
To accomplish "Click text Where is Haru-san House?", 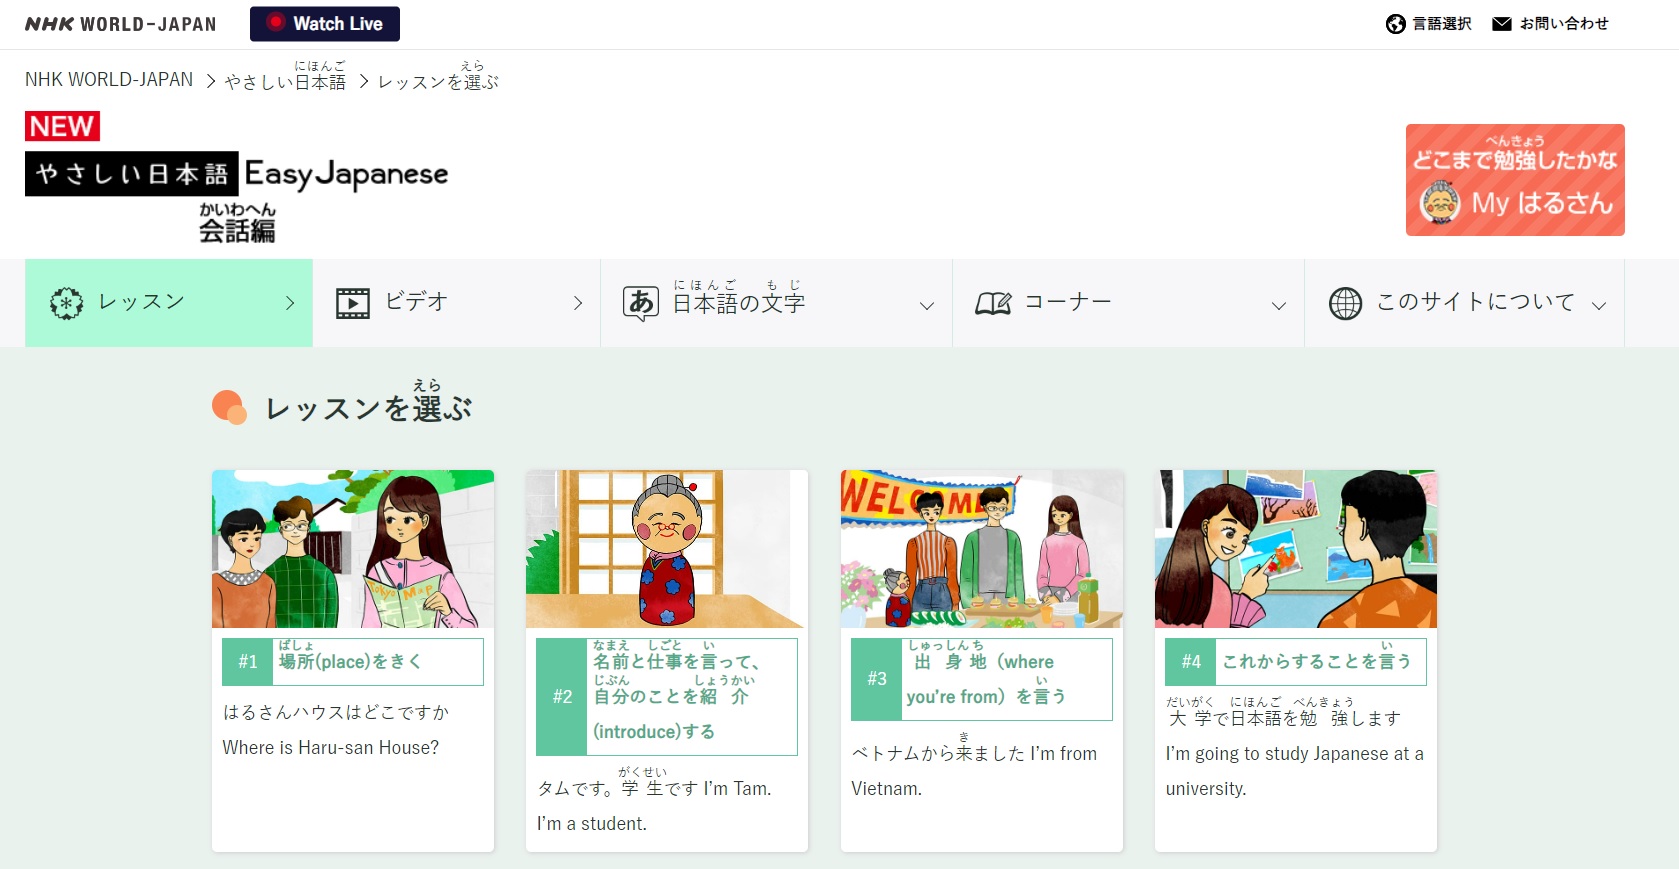I will pyautogui.click(x=331, y=747).
